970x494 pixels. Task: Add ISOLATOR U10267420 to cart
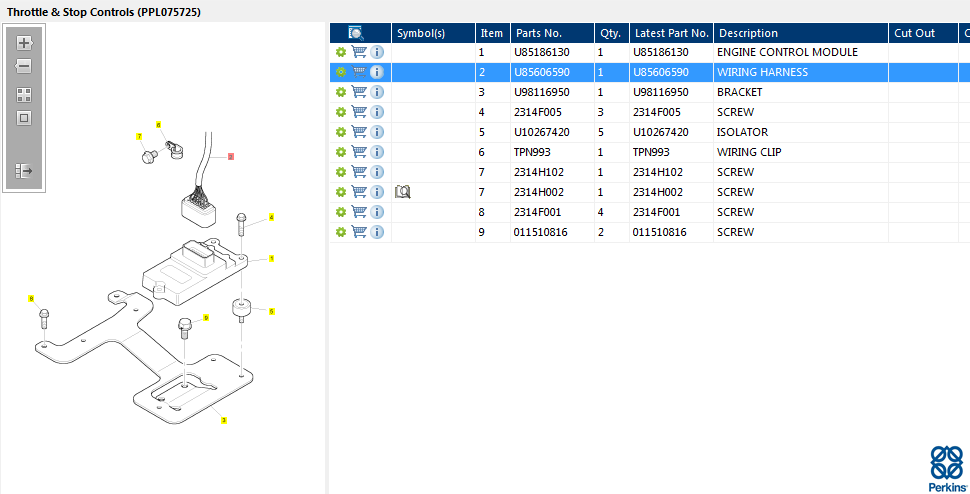[359, 132]
